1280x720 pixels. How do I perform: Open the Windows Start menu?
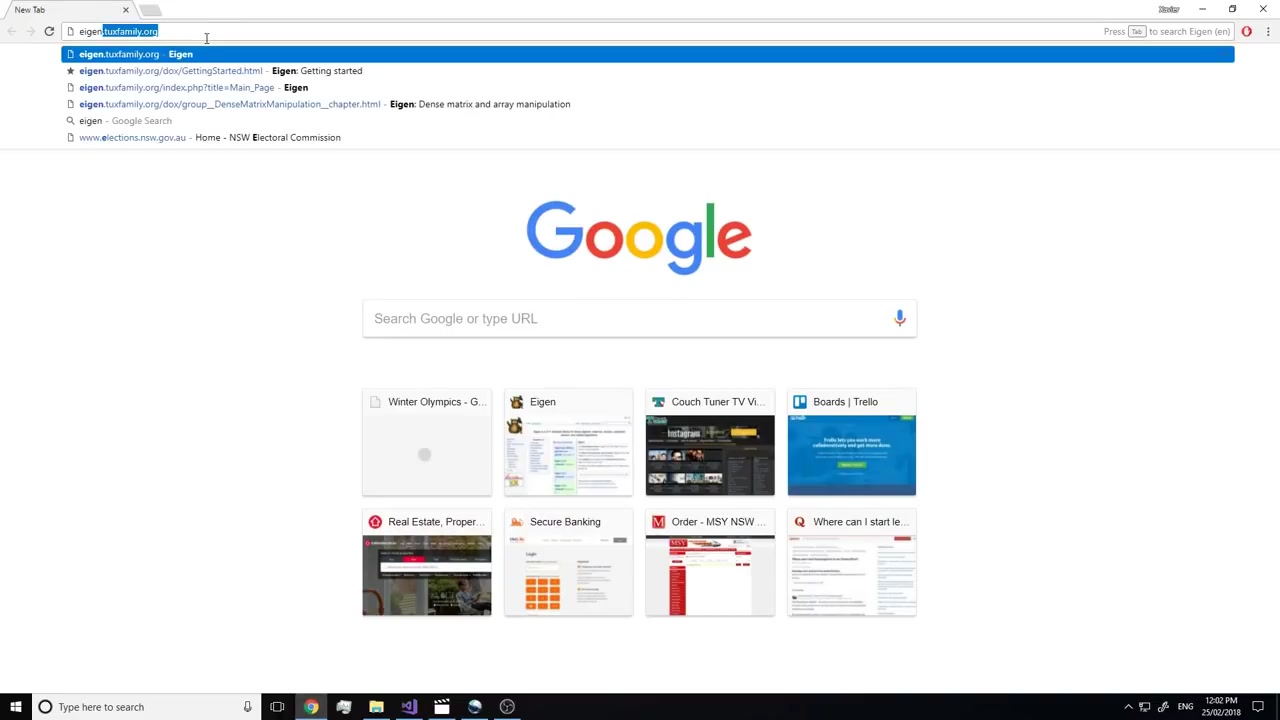16,707
